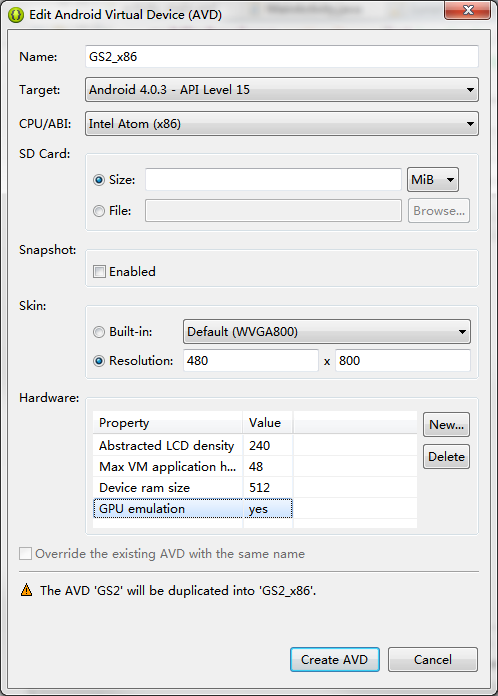Open the MiB unit dropdown
The width and height of the screenshot is (498, 696).
433,180
